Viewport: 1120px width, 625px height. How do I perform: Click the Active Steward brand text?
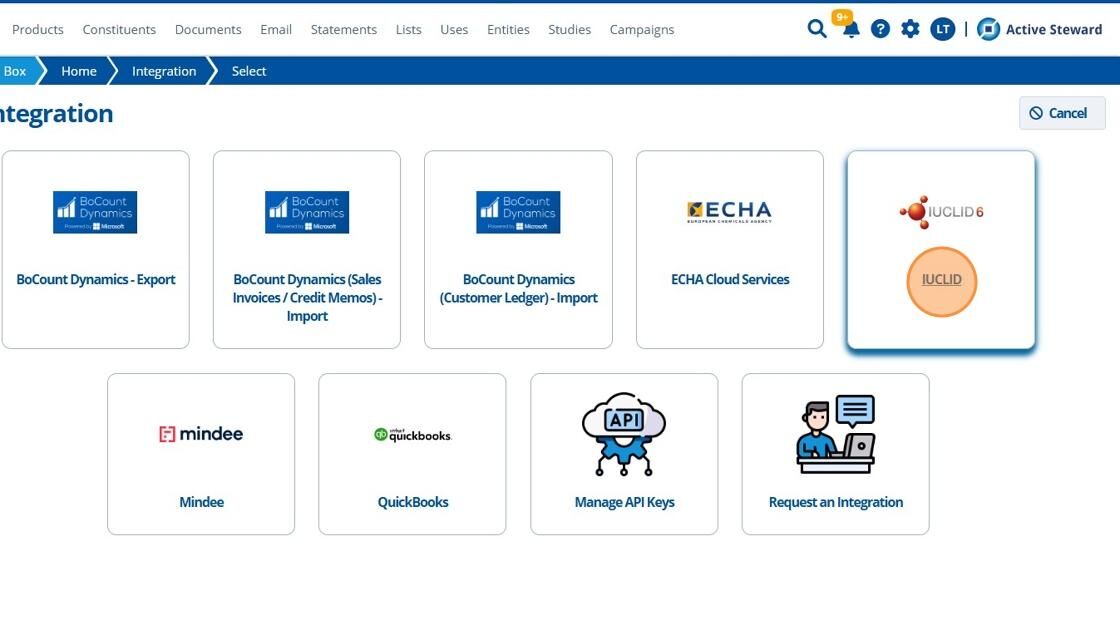click(1054, 29)
